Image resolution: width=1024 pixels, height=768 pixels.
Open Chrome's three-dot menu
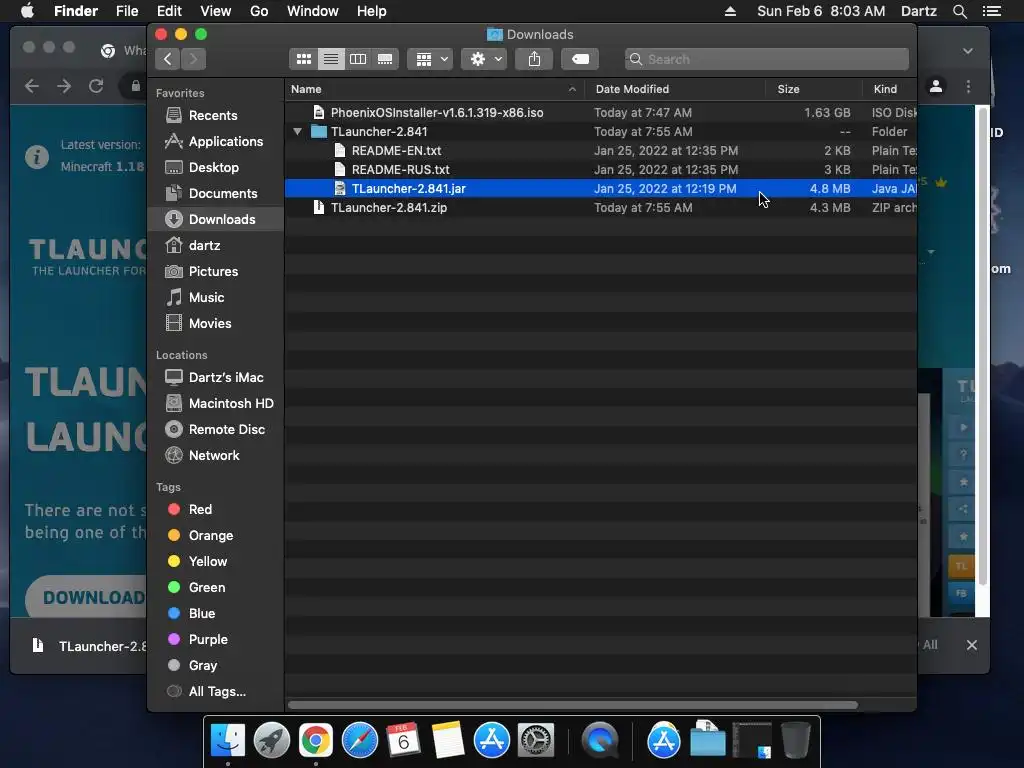pyautogui.click(x=968, y=86)
